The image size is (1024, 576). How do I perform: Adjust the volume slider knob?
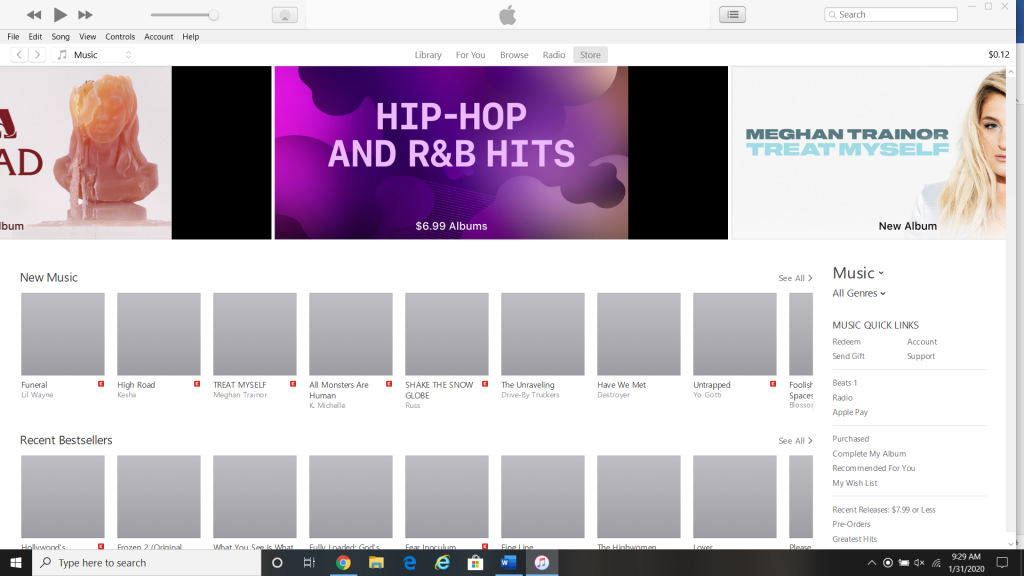213,15
